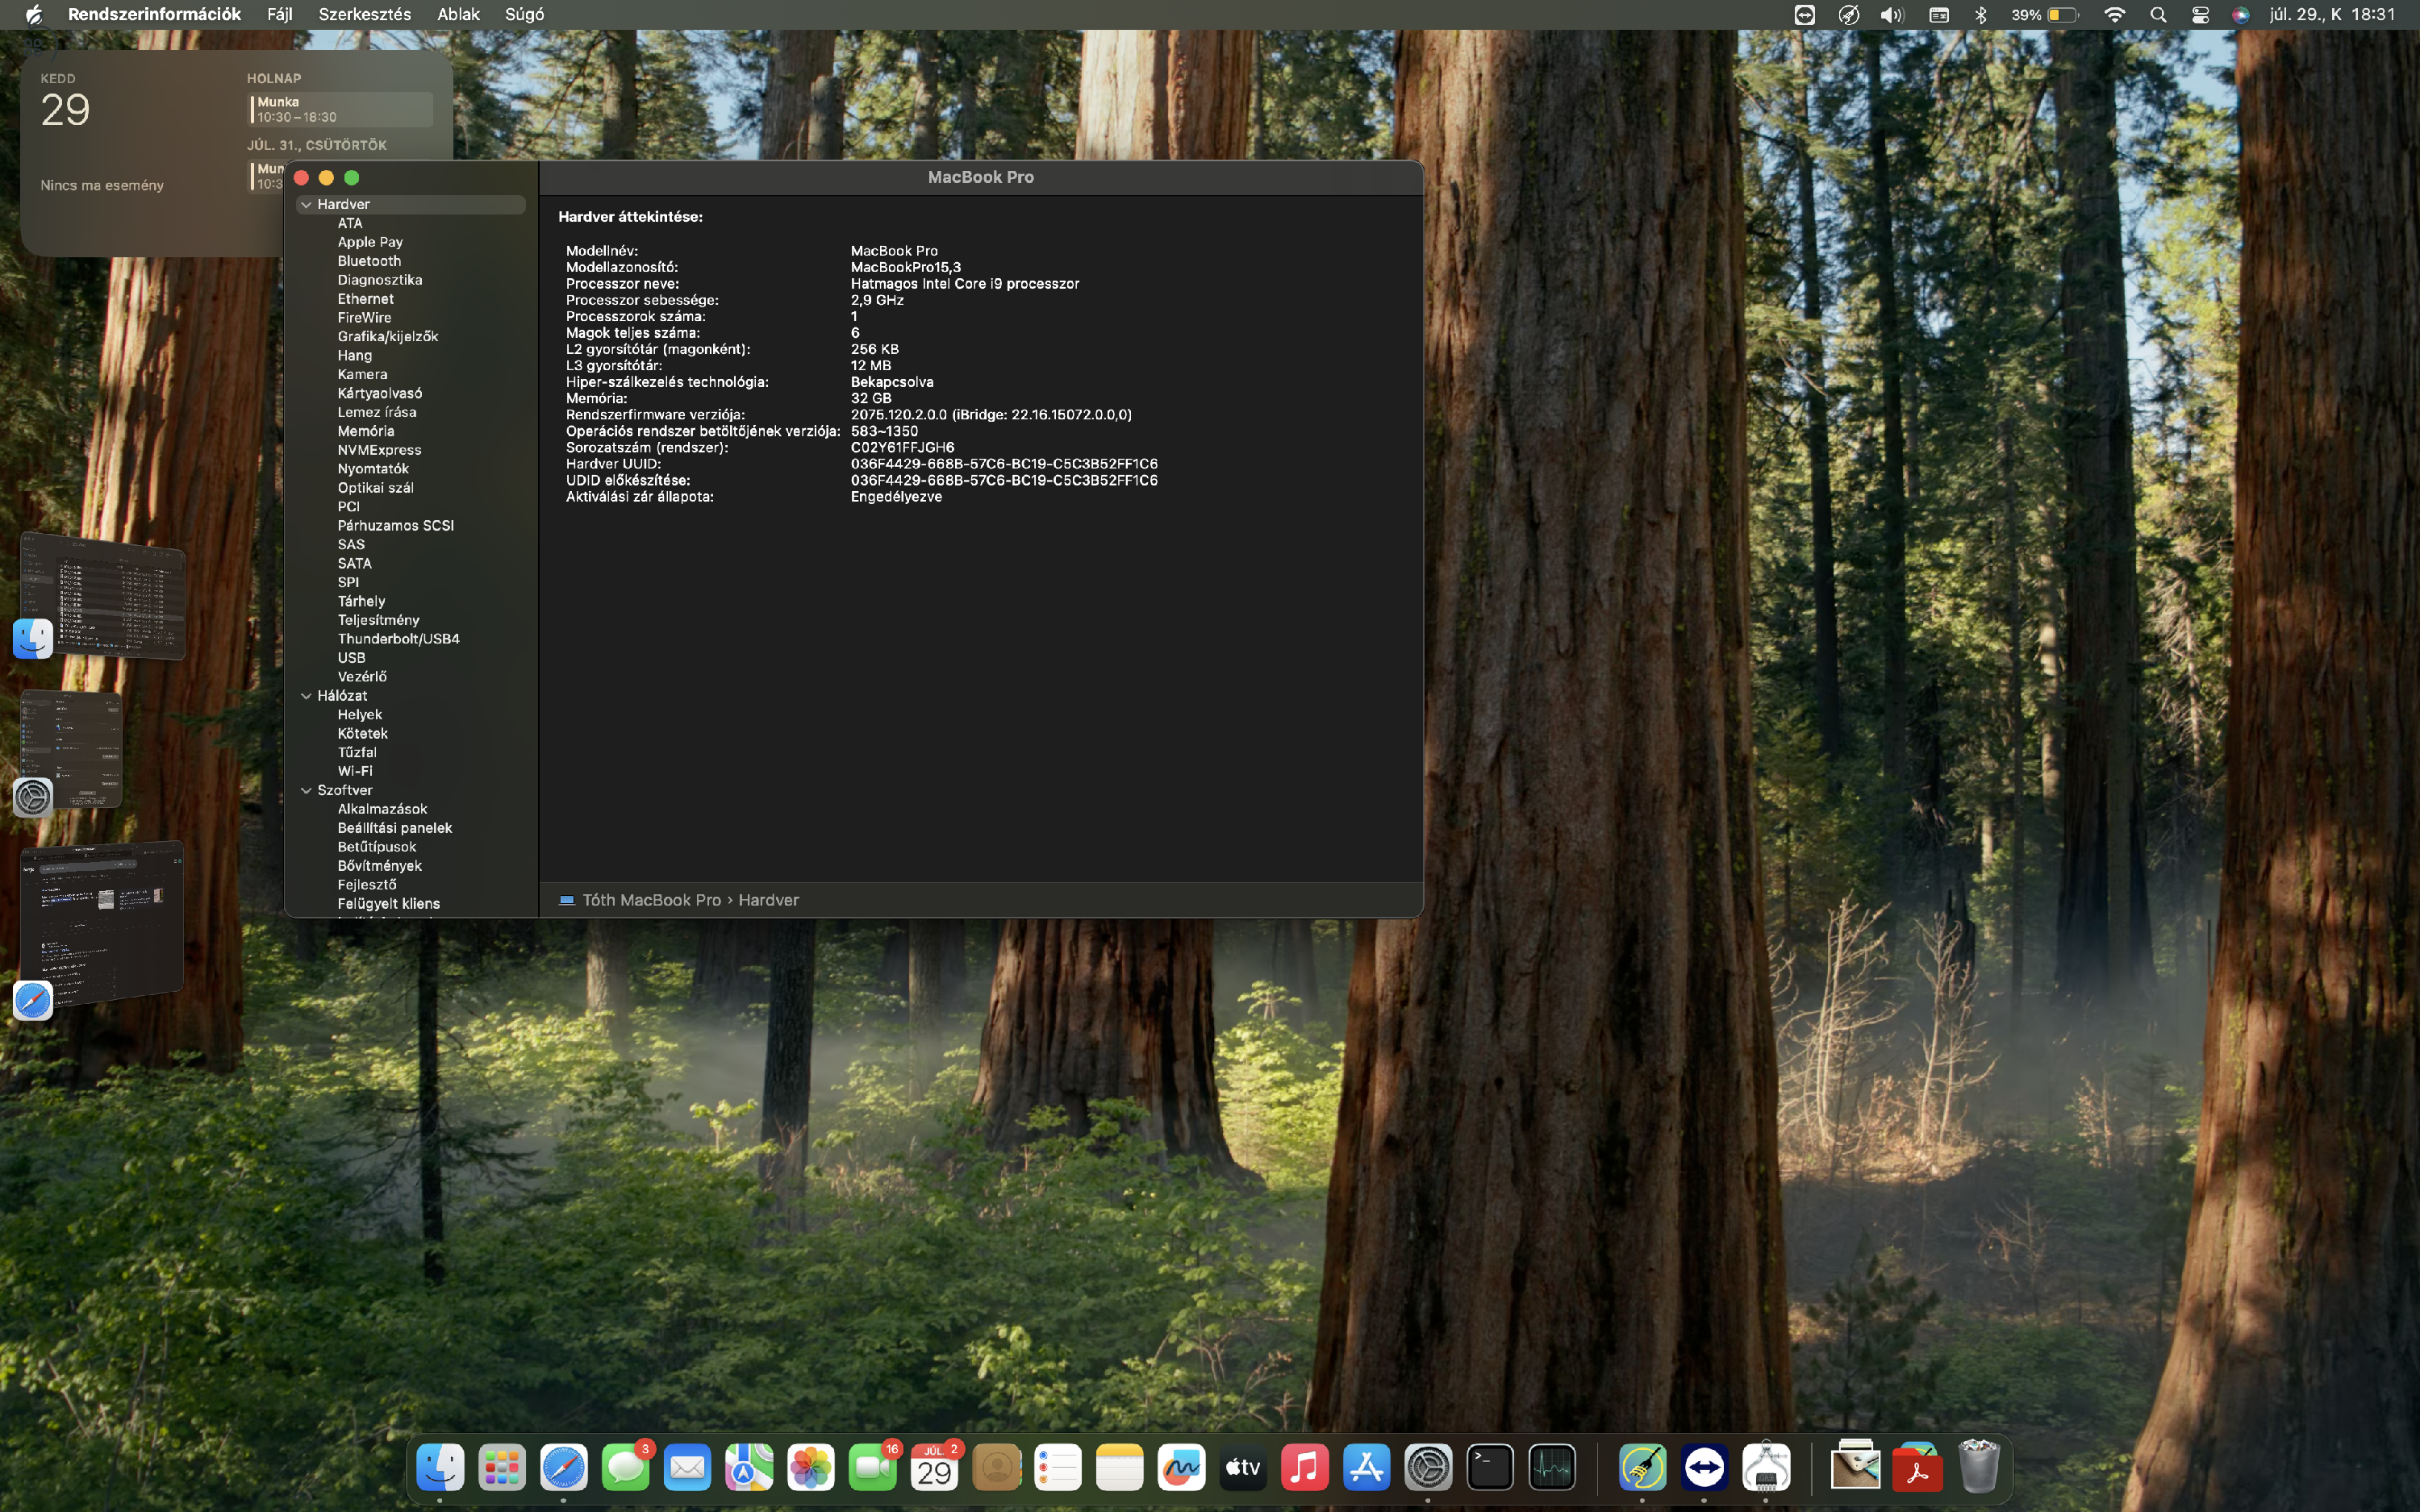Switch to System Settings thumbnail in Stage Manager
This screenshot has height=1512, width=2420.
point(71,748)
